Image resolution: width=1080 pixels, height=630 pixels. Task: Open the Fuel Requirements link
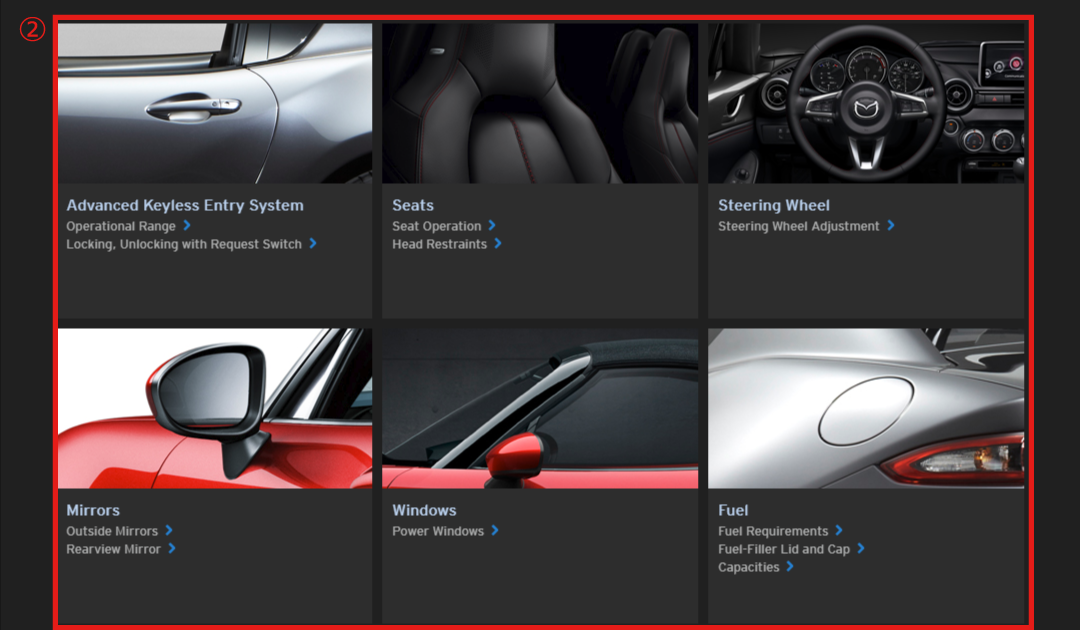click(773, 531)
